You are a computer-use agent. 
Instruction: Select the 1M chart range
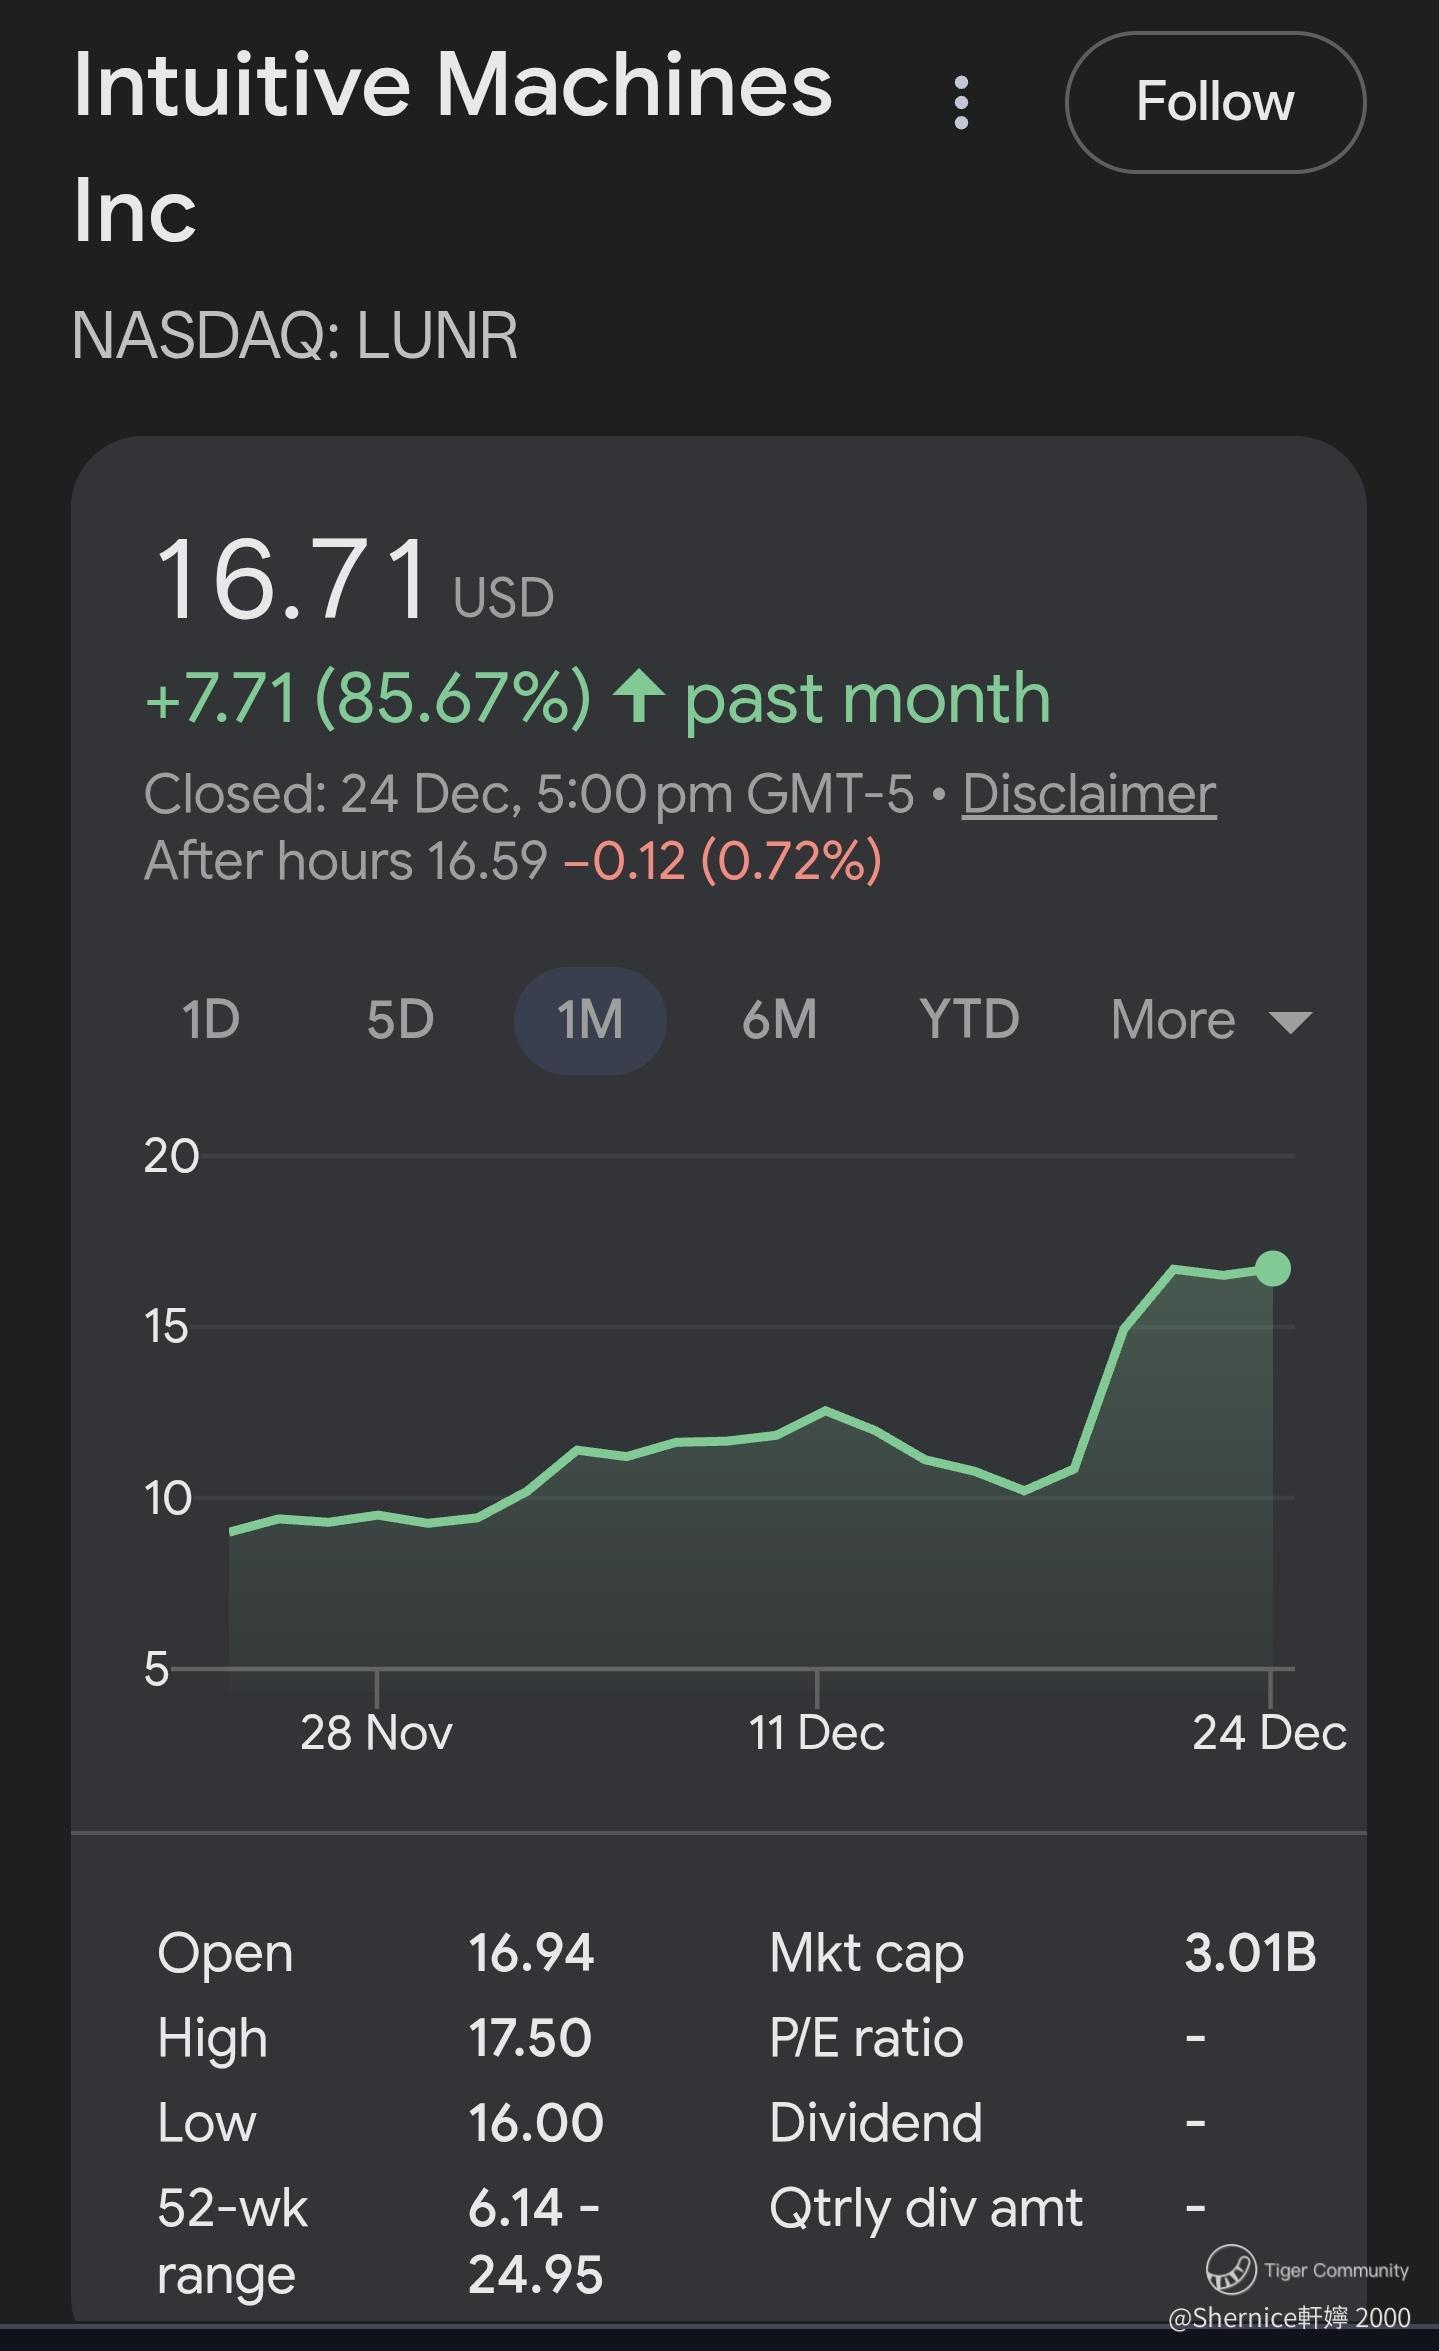coord(590,1020)
